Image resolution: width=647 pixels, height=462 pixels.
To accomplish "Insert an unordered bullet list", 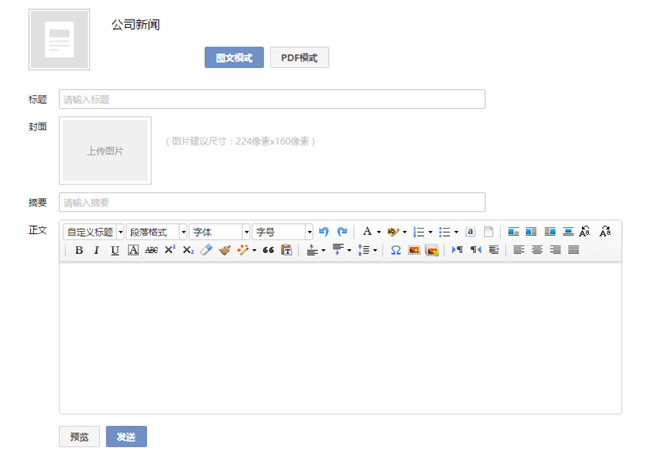I will [444, 232].
